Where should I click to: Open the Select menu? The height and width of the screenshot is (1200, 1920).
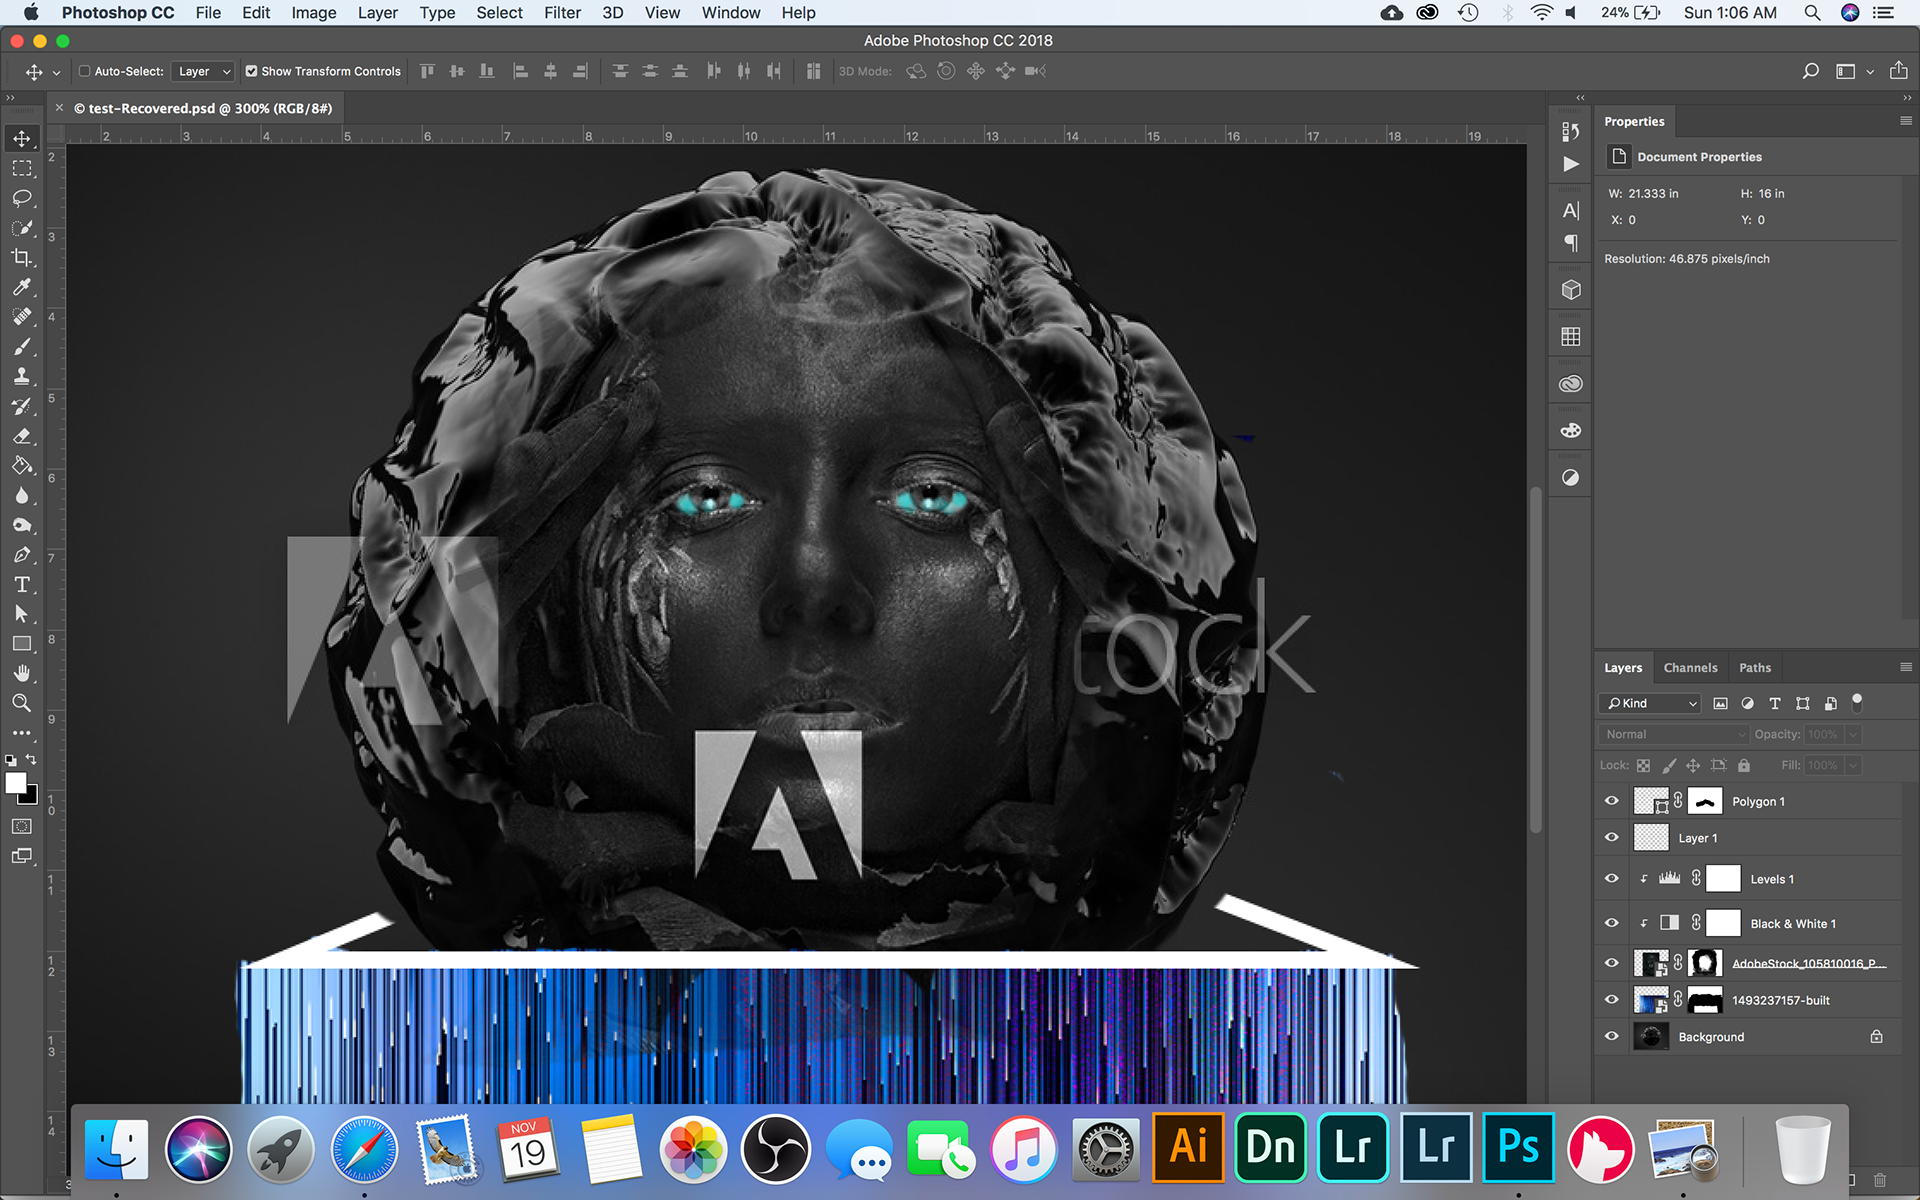[x=499, y=13]
